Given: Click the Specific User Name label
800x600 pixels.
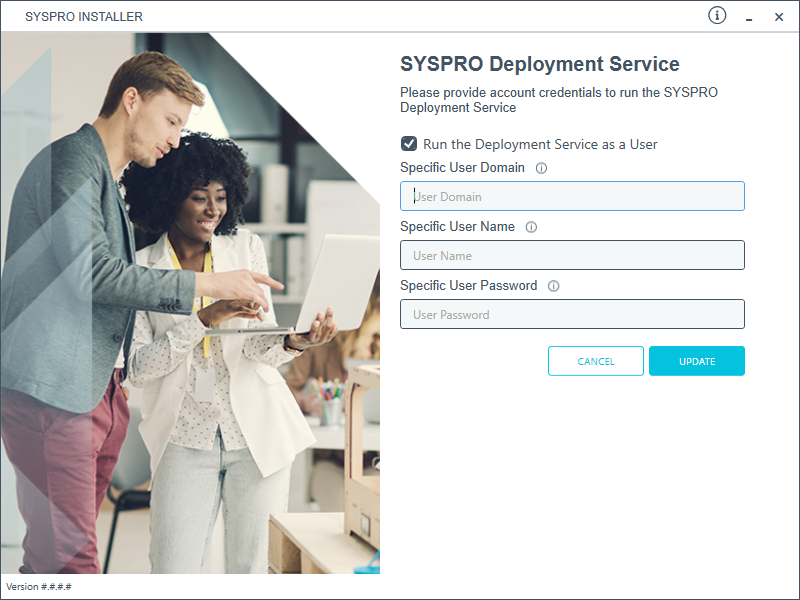Looking at the screenshot, I should point(457,227).
